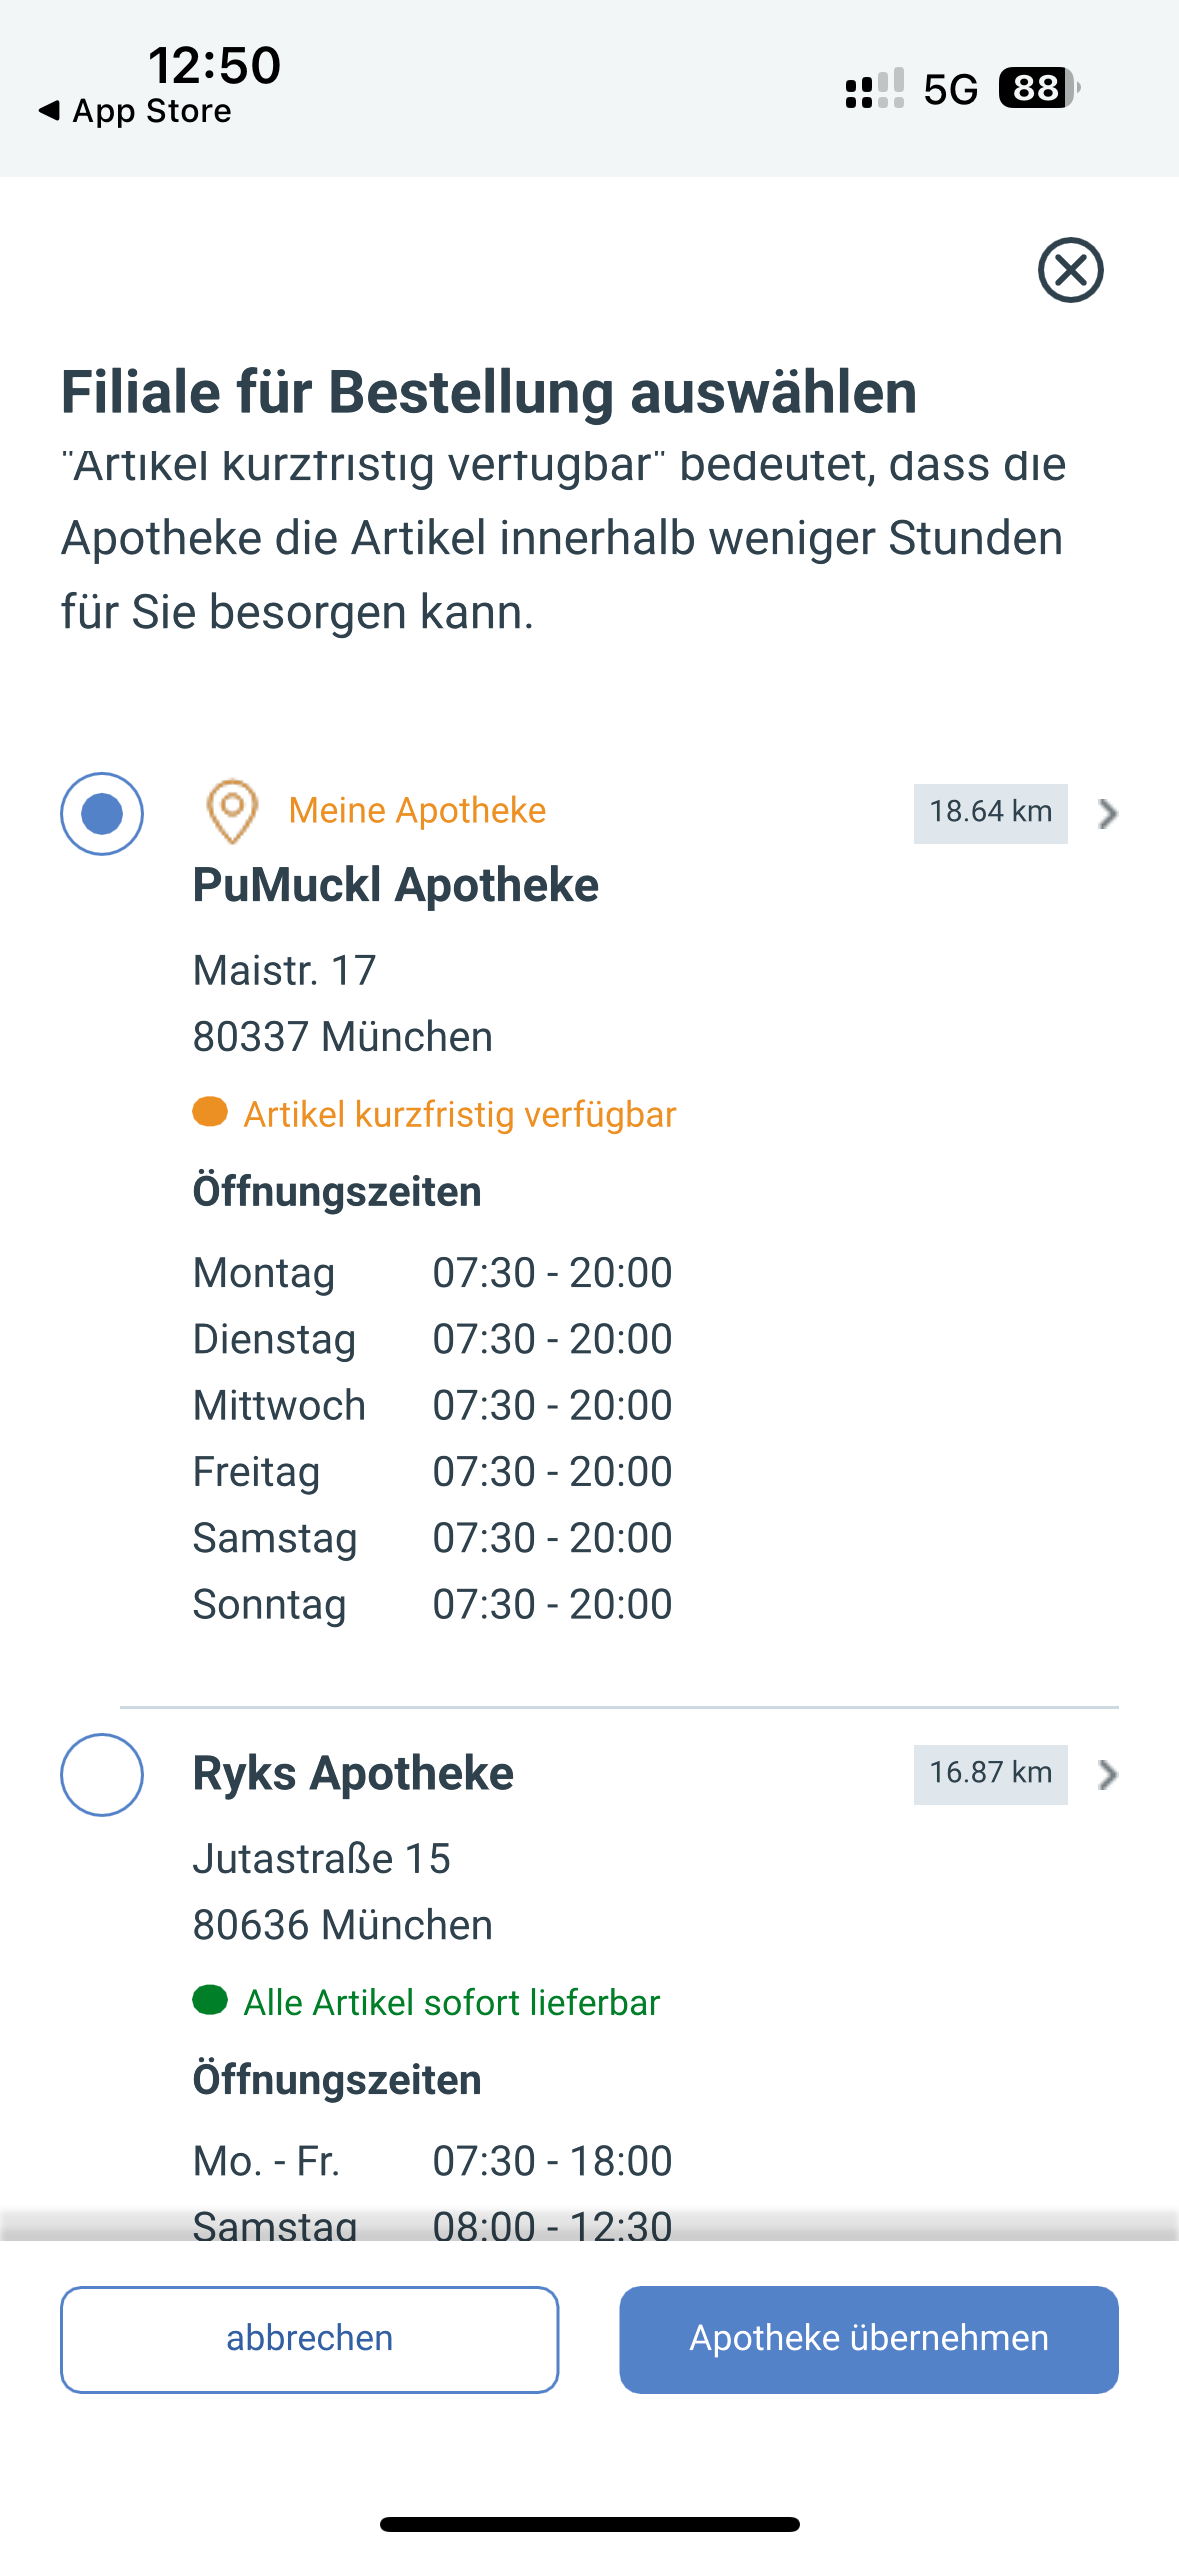Viewport: 1179px width, 2556px height.
Task: Tap the 16.87 km distance badge
Action: 990,1774
